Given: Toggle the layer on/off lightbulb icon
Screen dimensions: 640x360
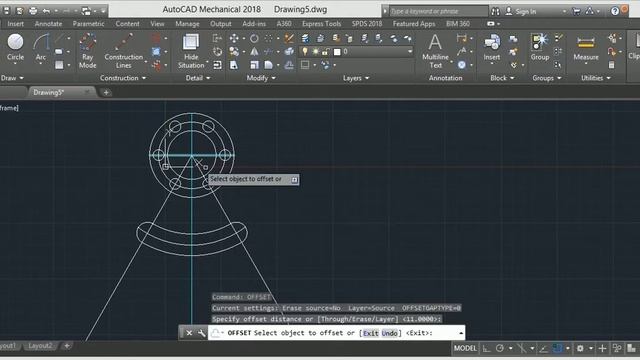Looking at the screenshot, I should tap(305, 52).
